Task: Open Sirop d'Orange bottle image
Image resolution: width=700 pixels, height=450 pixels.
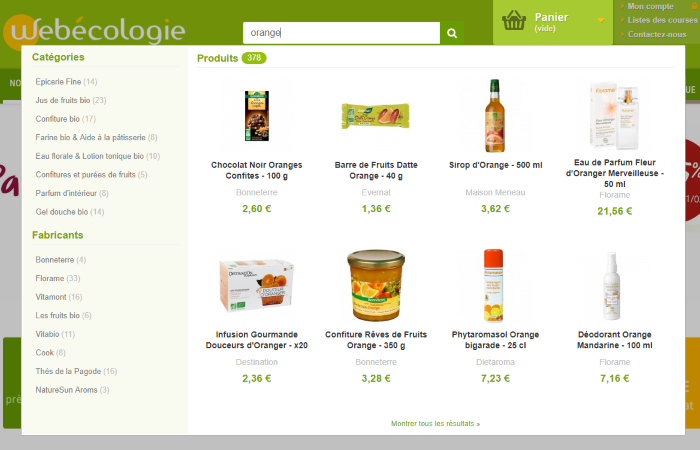Action: pos(495,116)
